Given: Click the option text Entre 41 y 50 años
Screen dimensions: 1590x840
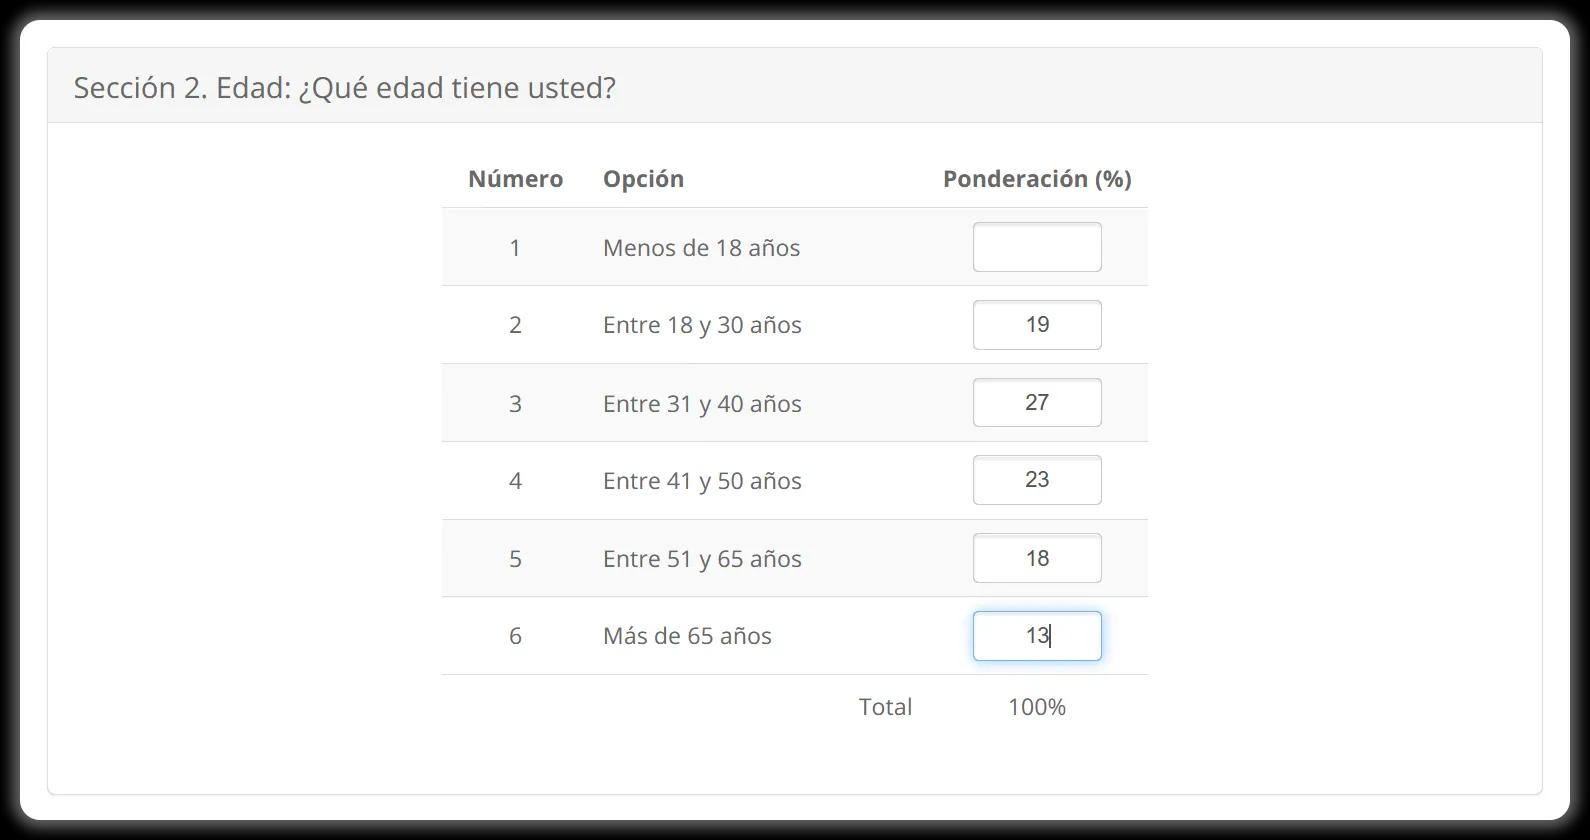Looking at the screenshot, I should point(702,480).
